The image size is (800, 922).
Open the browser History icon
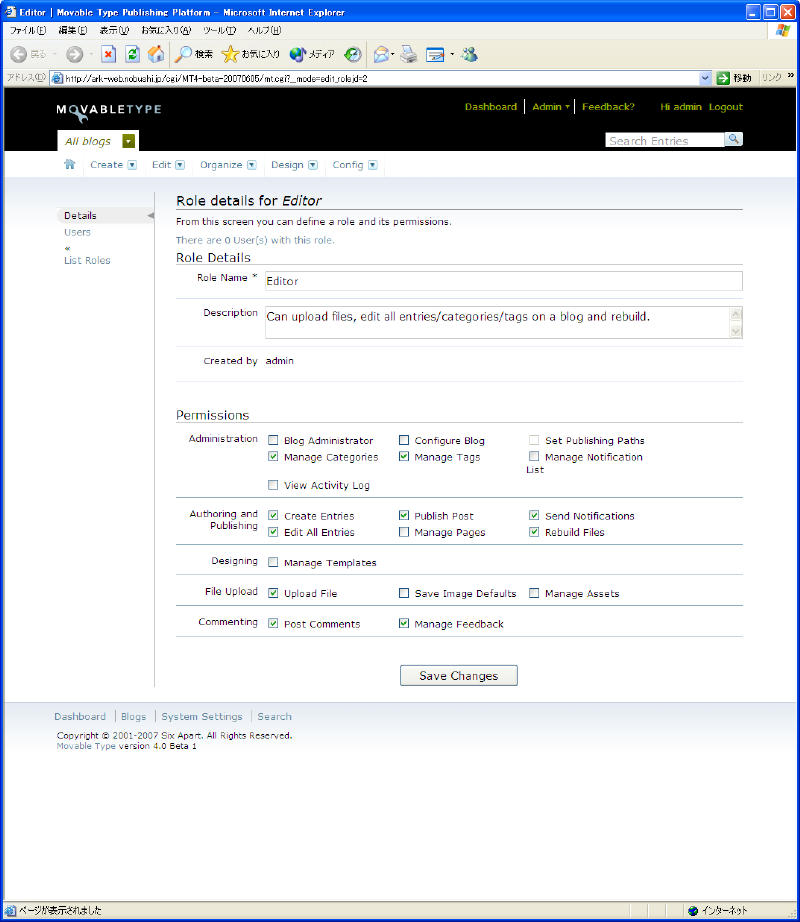click(x=352, y=54)
